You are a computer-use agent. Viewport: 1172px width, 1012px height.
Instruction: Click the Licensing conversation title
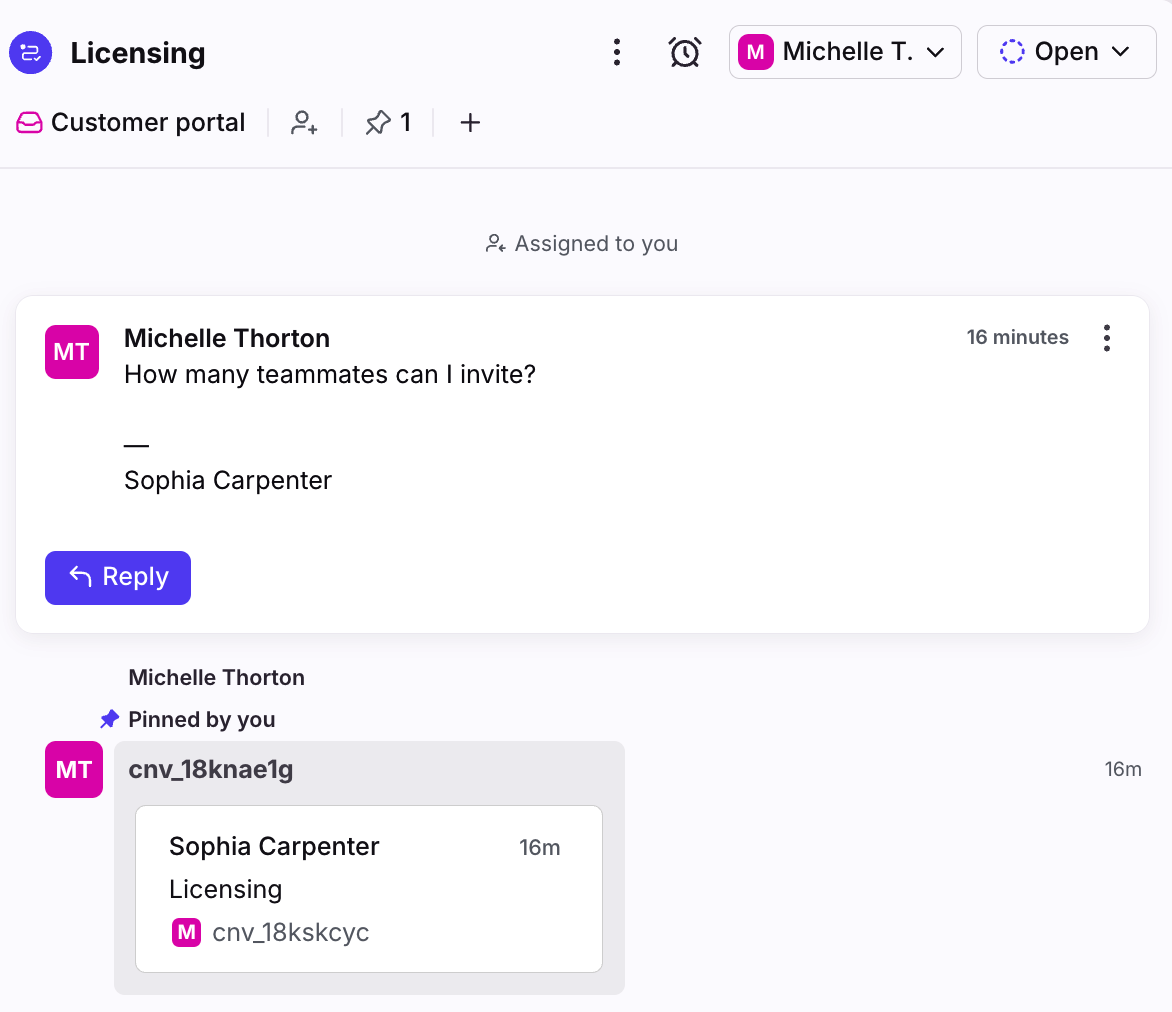coord(138,53)
